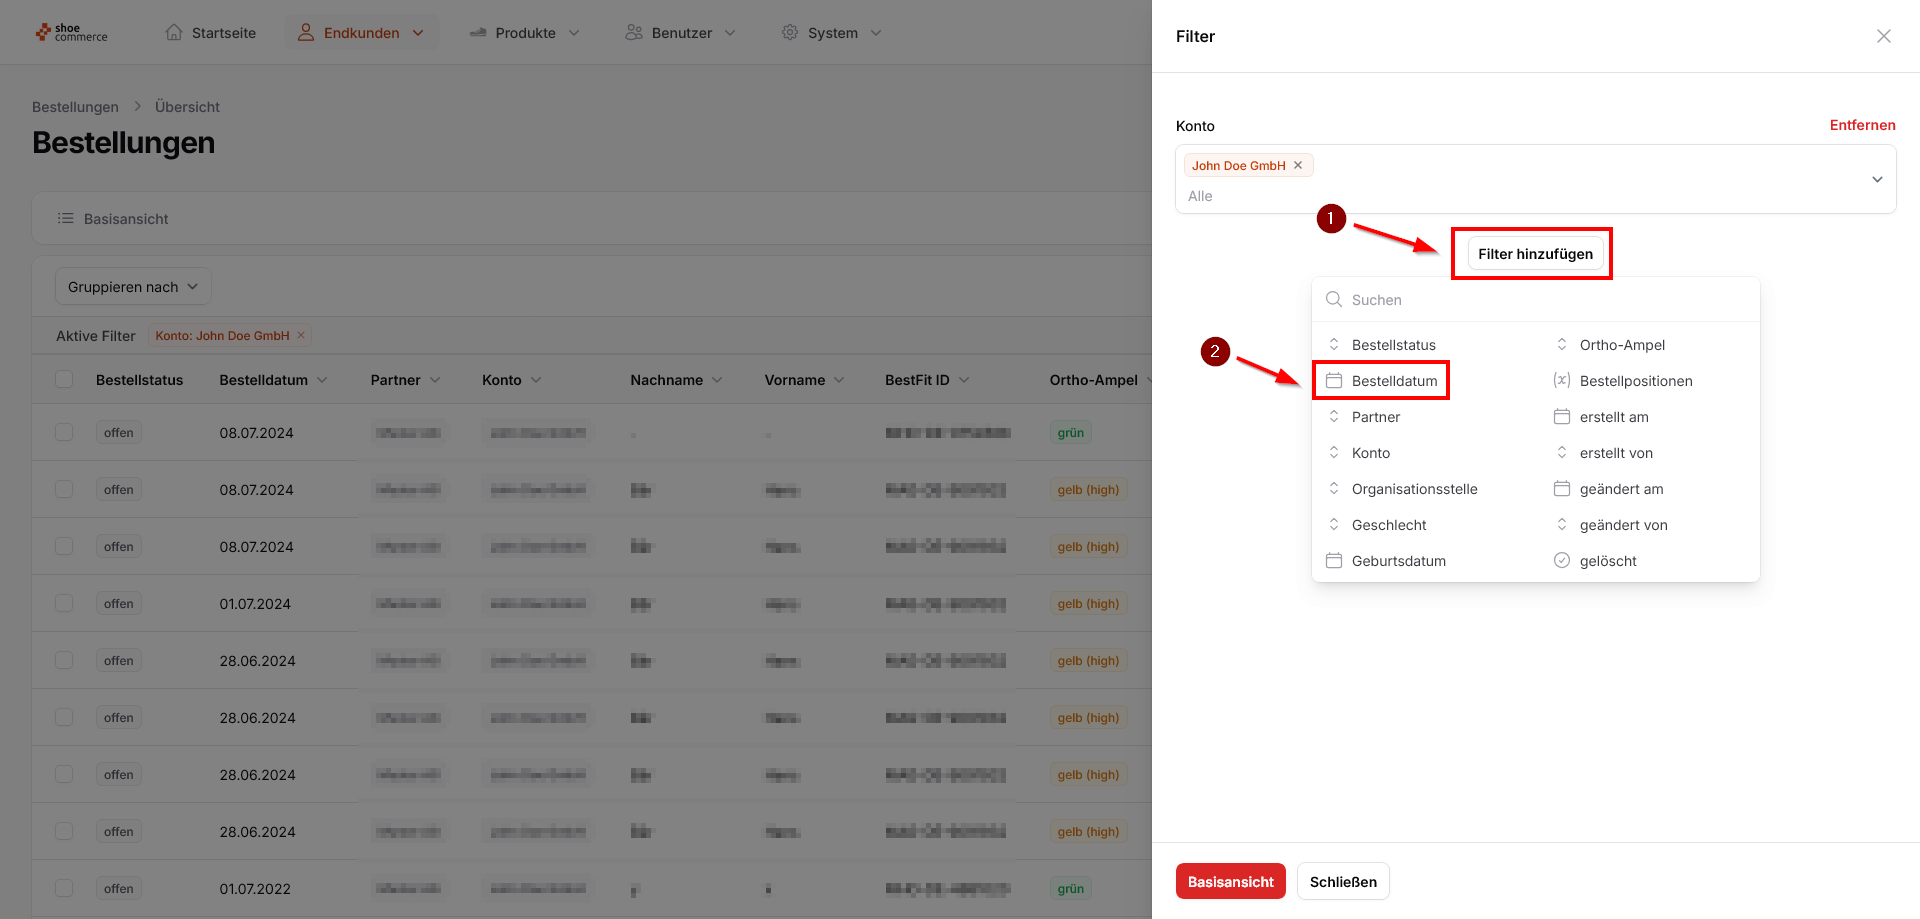Image resolution: width=1920 pixels, height=919 pixels.
Task: Click the Bestellstatus sort icon in filter list
Action: click(1334, 344)
